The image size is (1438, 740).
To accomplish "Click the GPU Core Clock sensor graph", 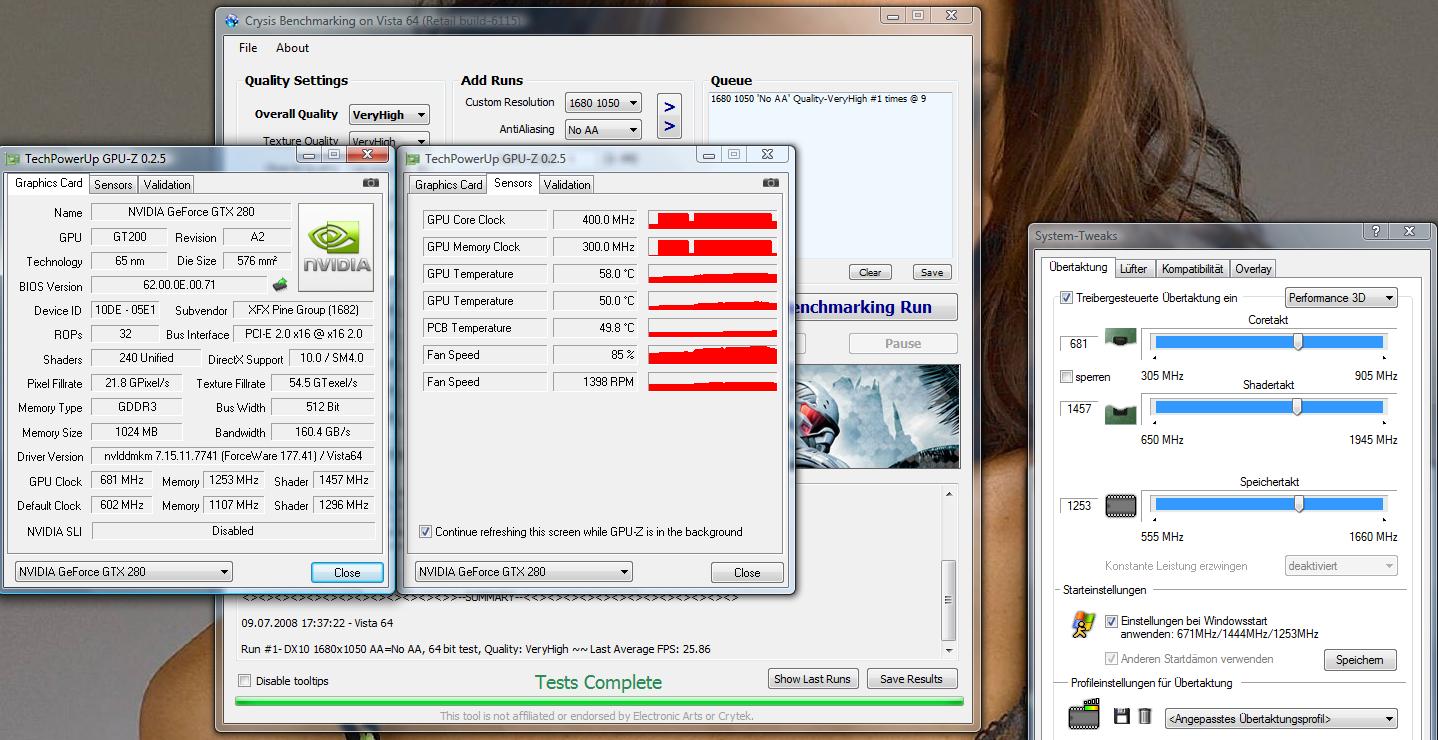I will point(713,220).
